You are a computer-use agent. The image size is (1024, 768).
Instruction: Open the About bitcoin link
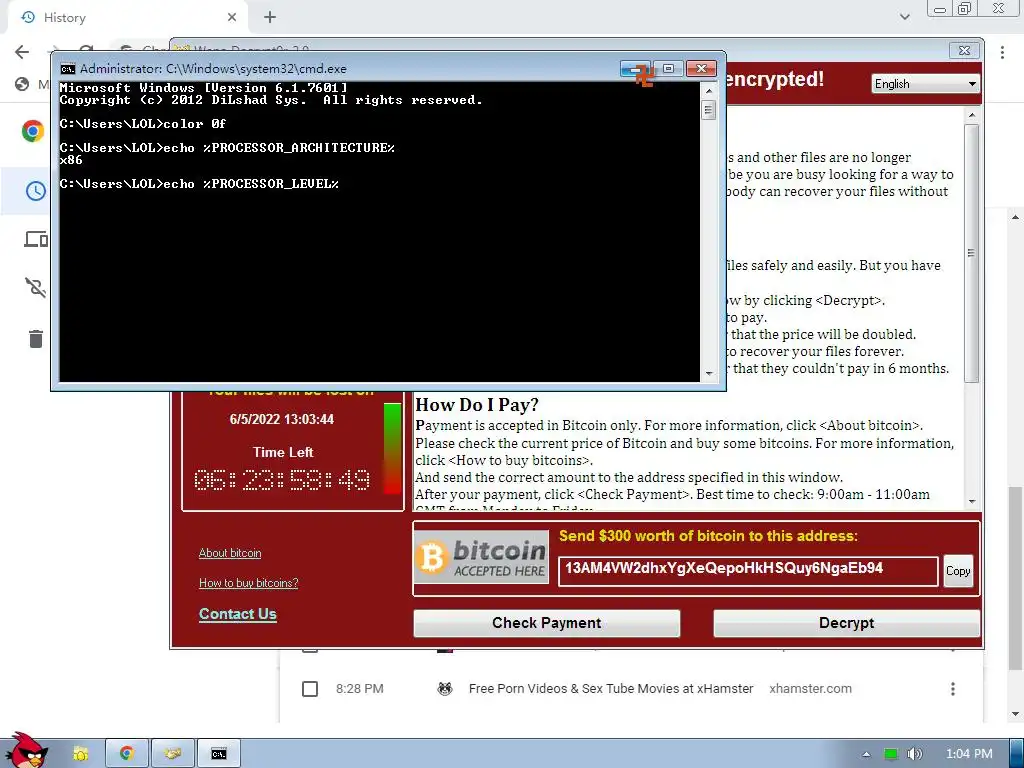point(230,553)
